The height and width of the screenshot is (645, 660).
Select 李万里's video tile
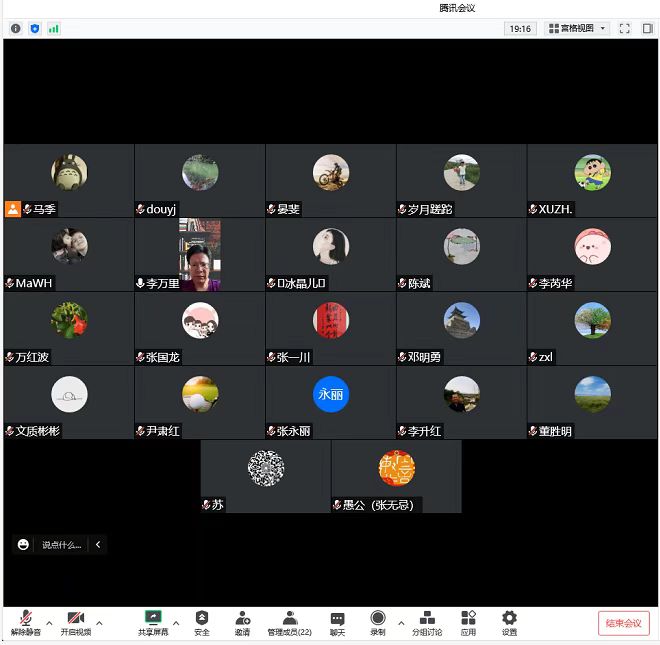point(200,255)
